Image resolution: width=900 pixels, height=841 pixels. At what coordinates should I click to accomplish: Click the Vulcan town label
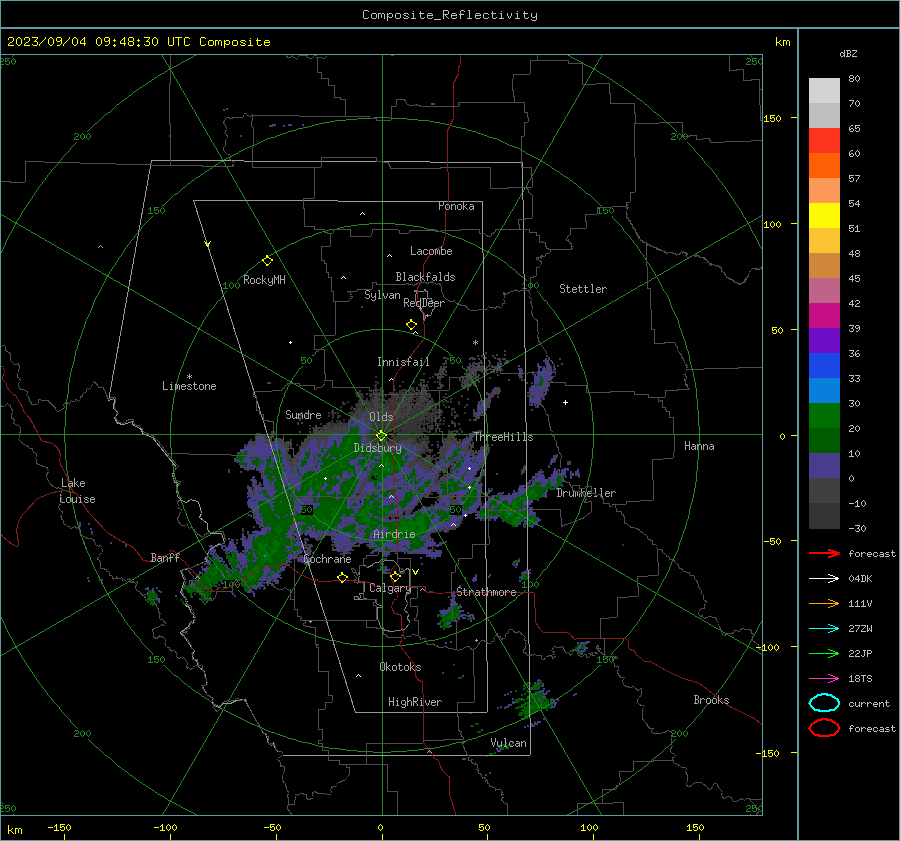(508, 743)
